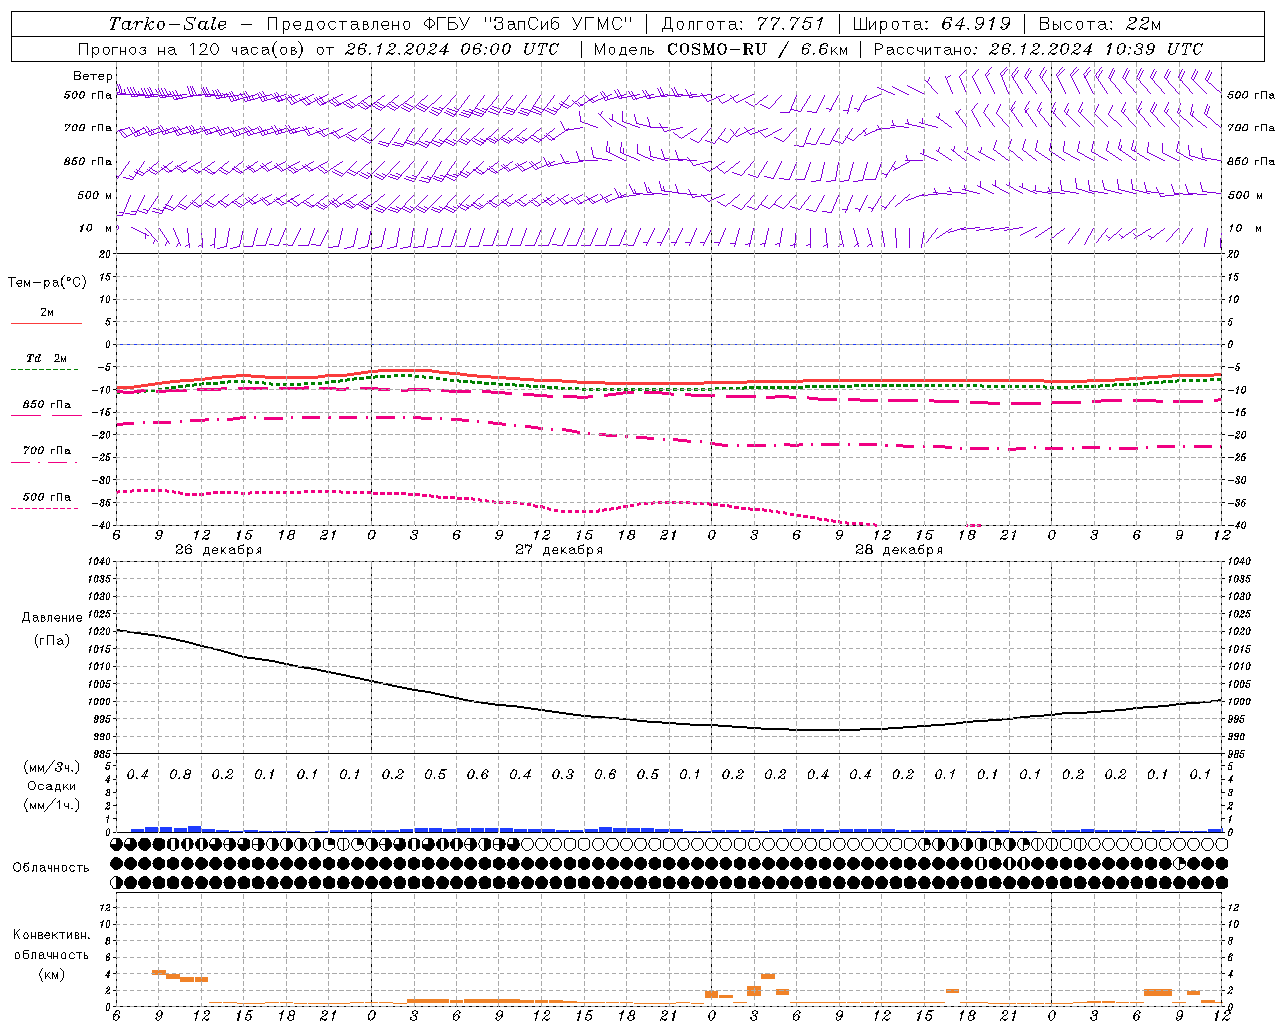Click the Осадки panel label
Screen dimensions: 1280x1024
[x=52, y=786]
